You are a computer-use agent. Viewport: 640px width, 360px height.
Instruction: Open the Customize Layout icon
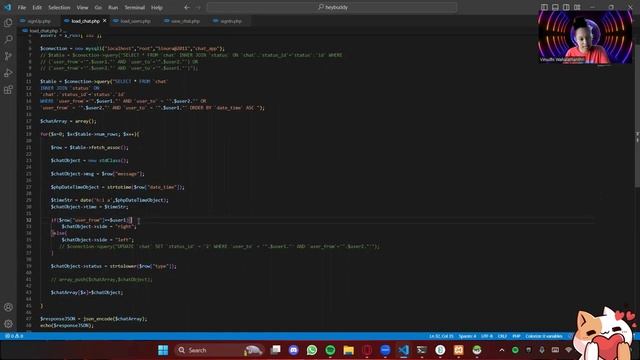(x=577, y=7)
